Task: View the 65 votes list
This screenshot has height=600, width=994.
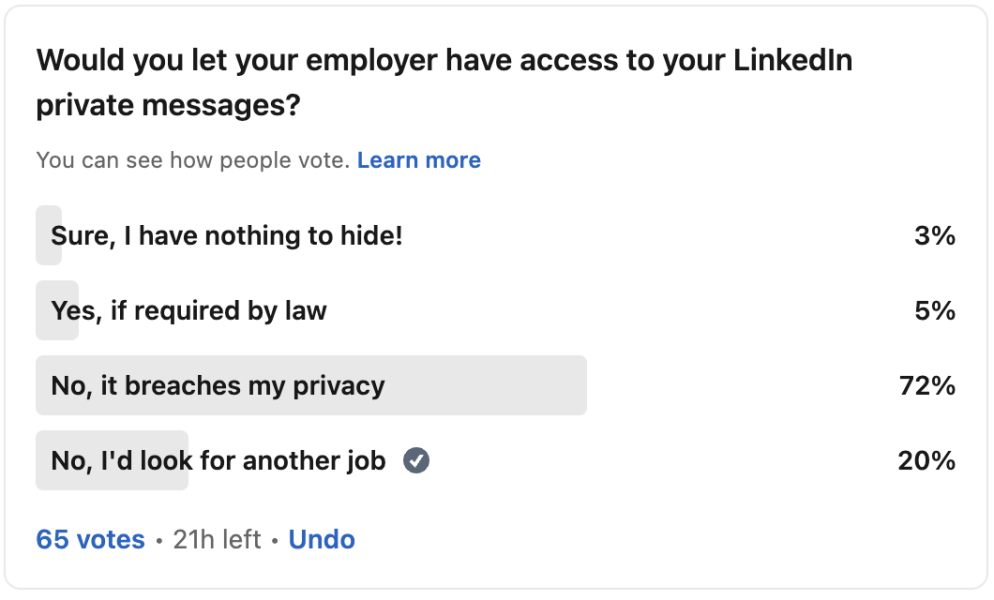Action: point(91,540)
